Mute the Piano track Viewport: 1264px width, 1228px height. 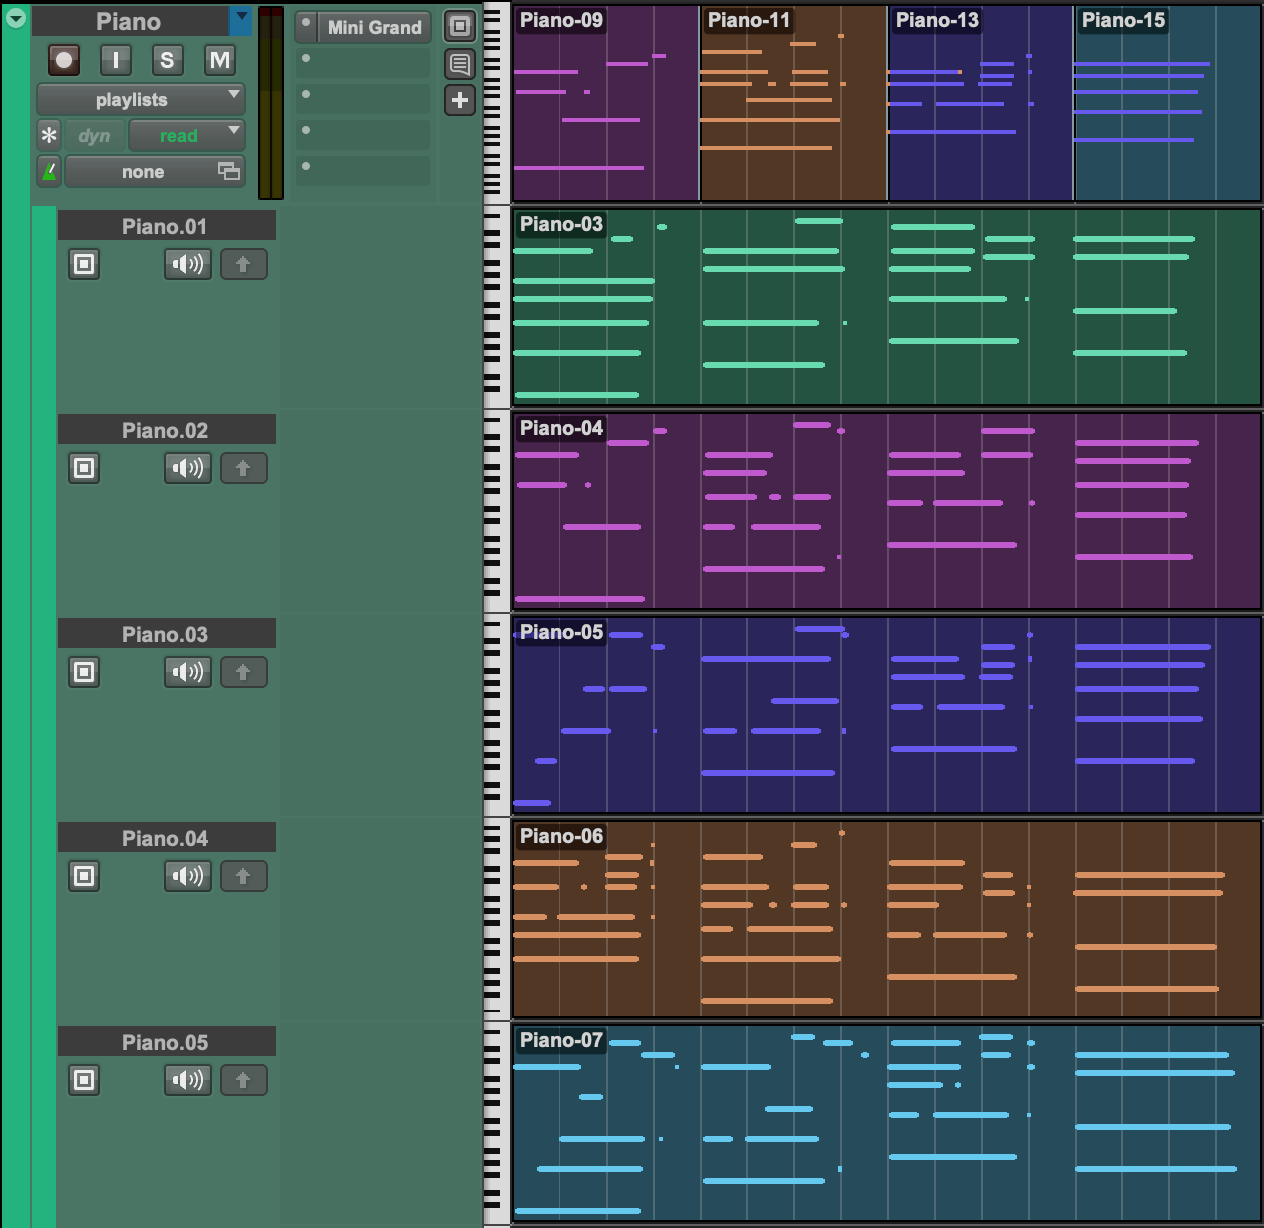pos(219,60)
